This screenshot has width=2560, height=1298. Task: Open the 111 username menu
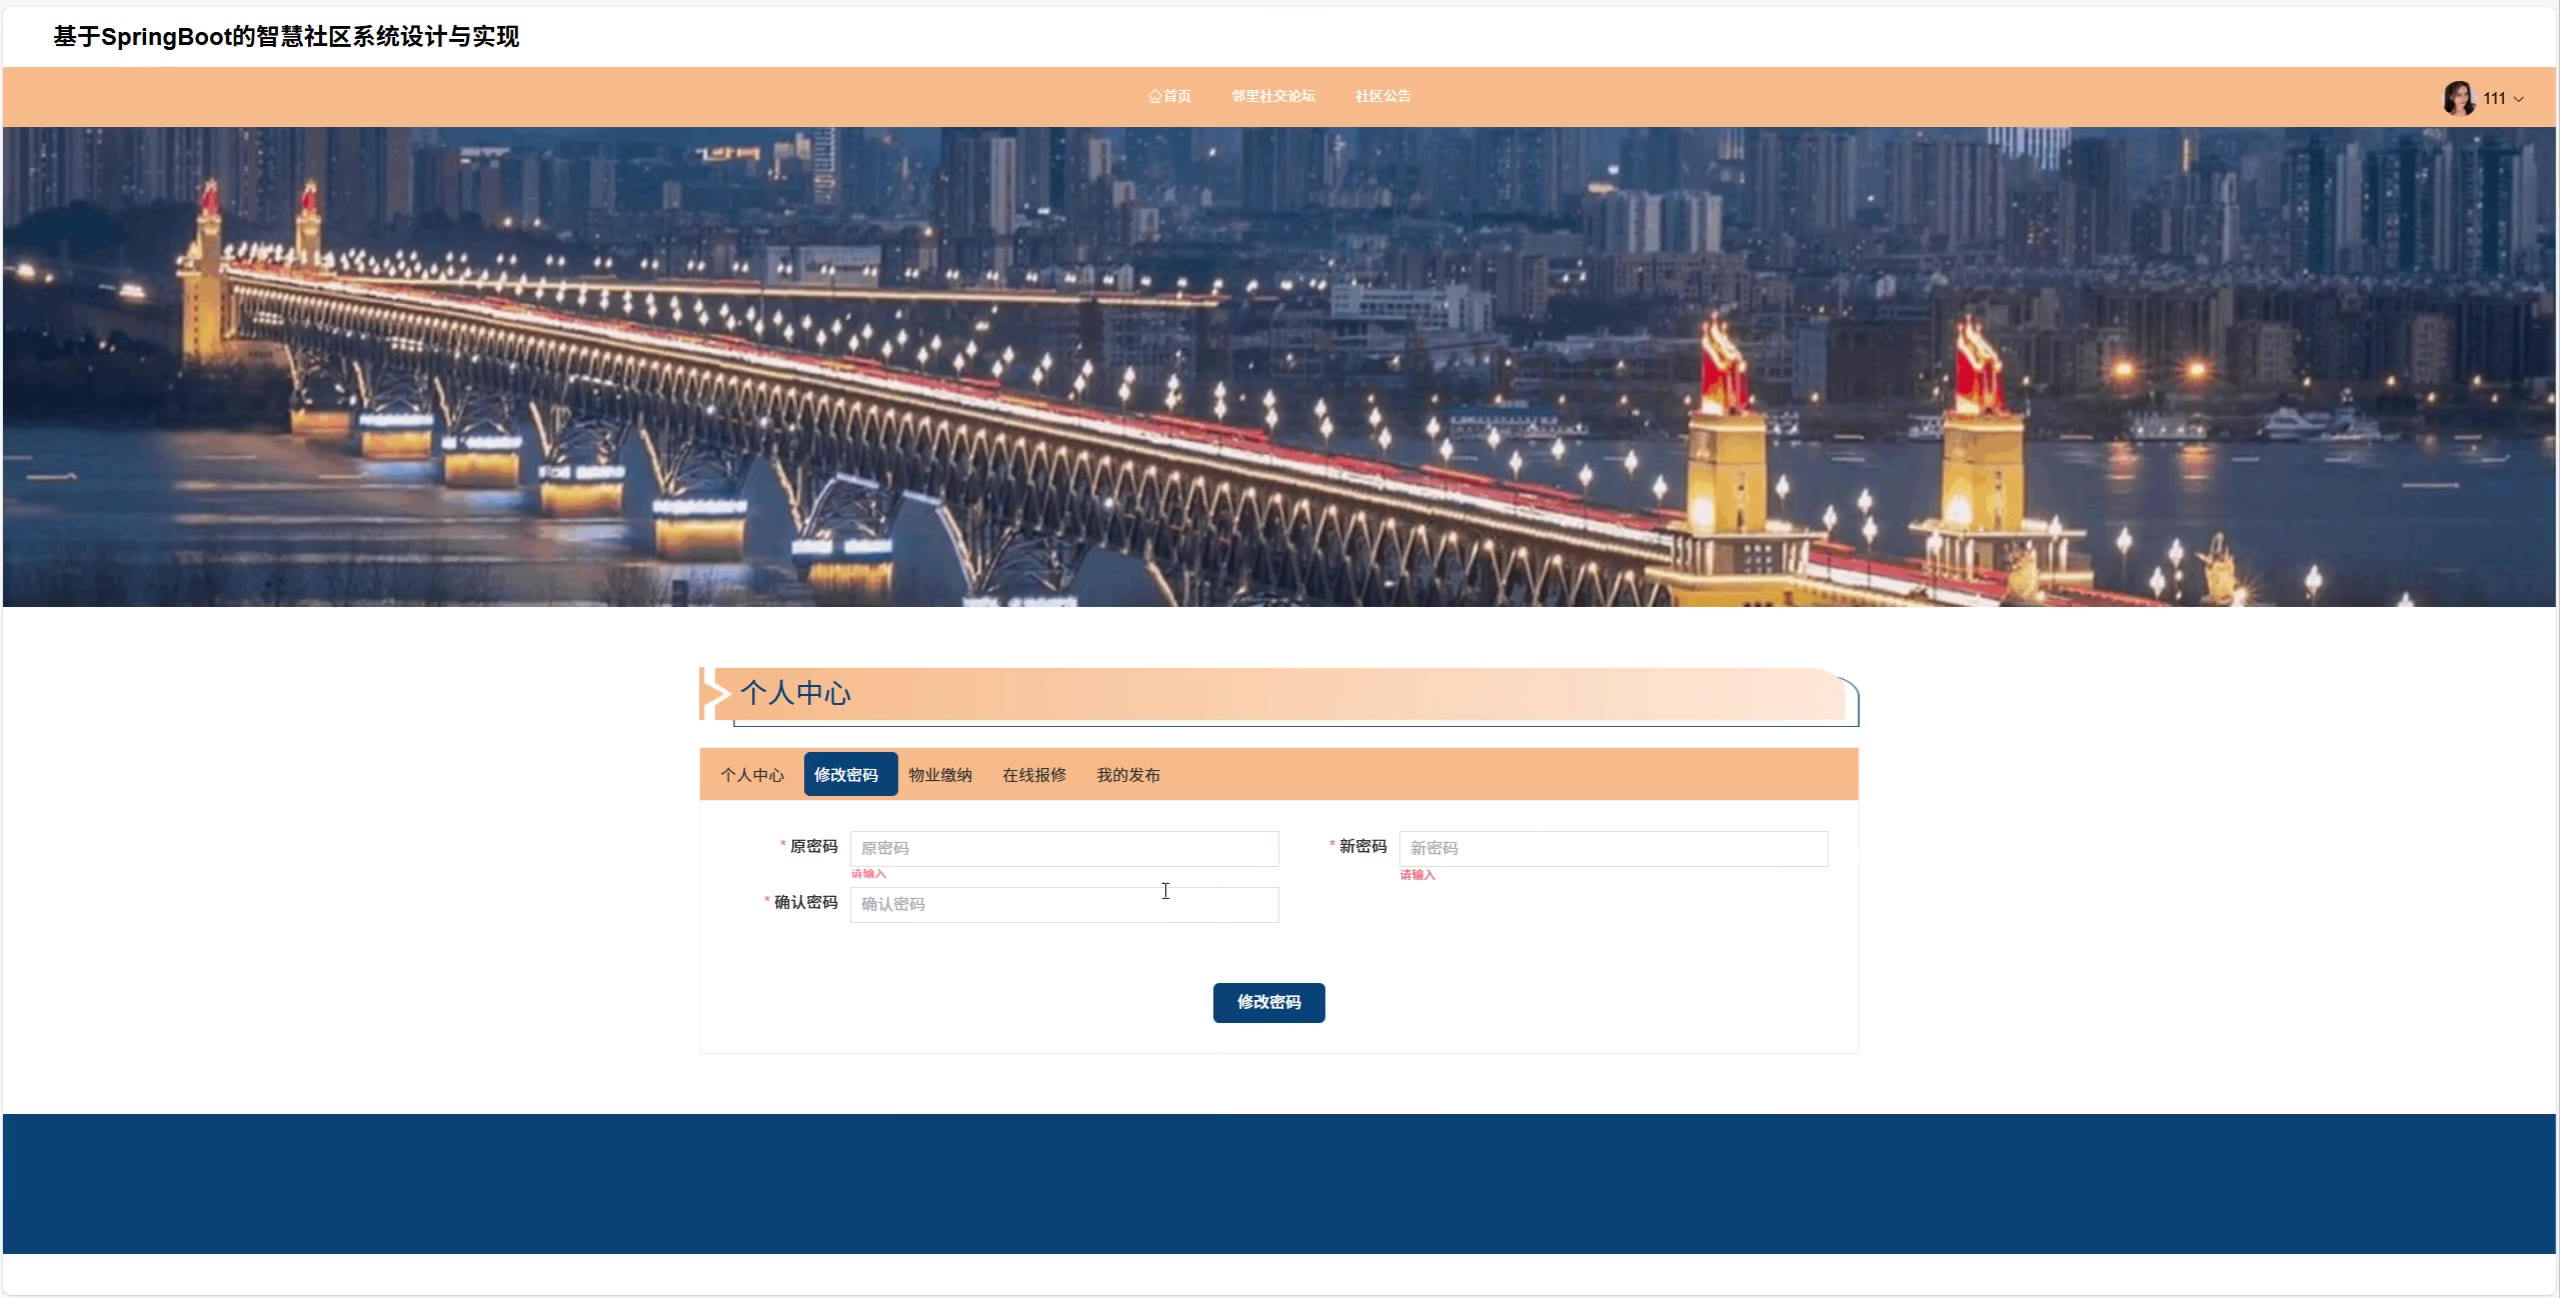point(2494,98)
